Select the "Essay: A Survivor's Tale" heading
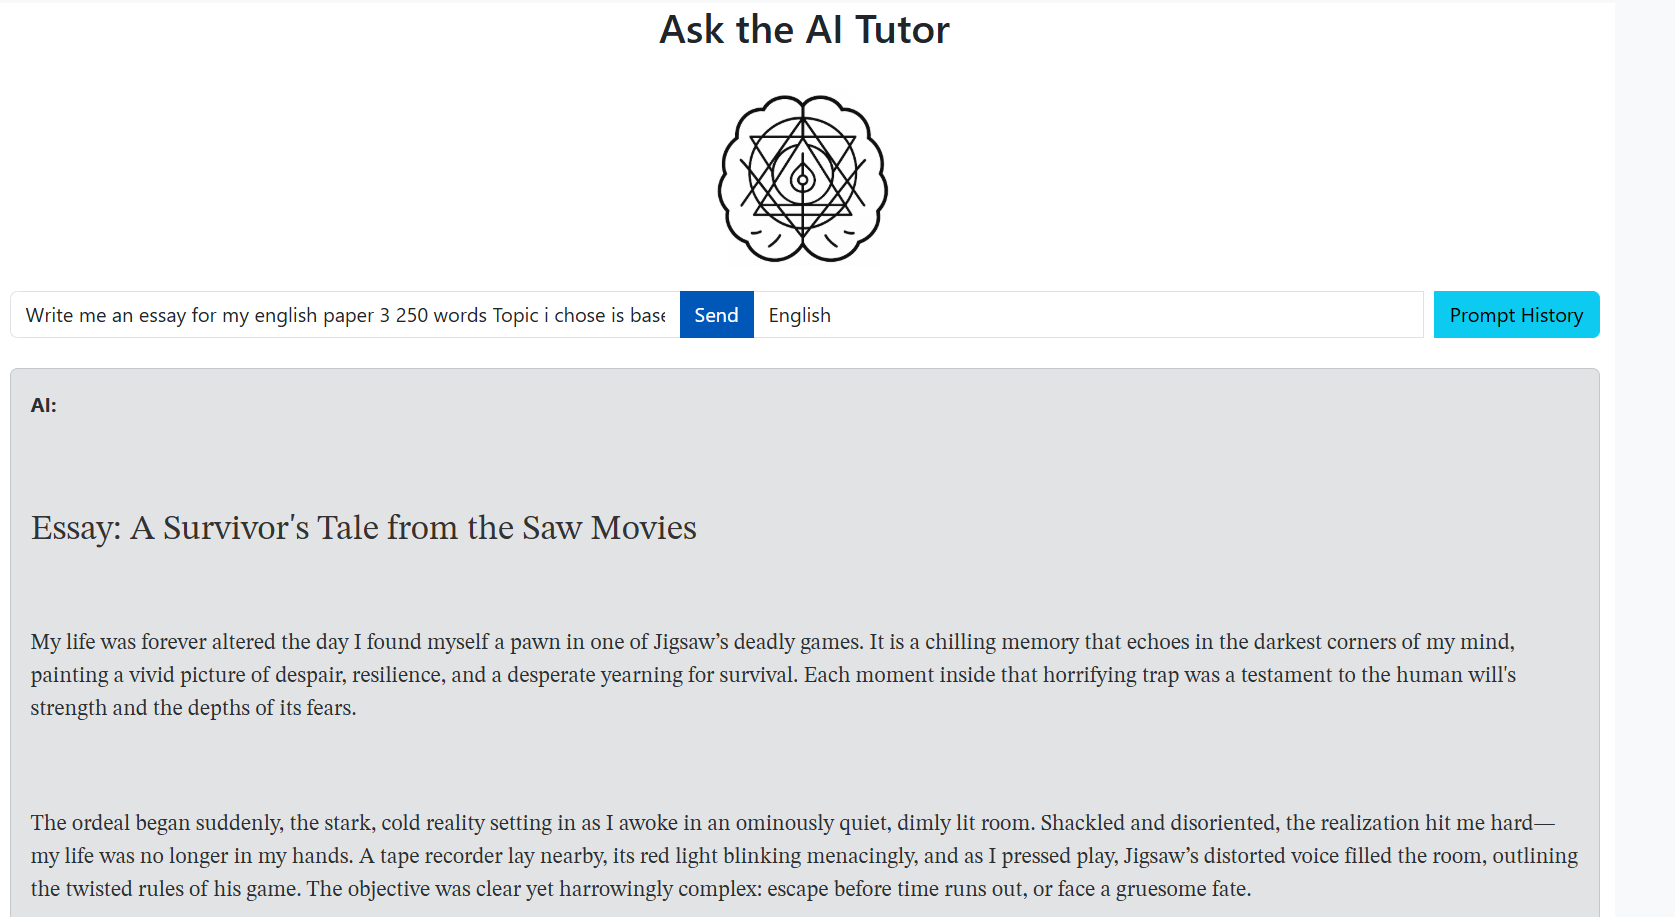Screen dimensions: 1675x917 click(x=363, y=527)
